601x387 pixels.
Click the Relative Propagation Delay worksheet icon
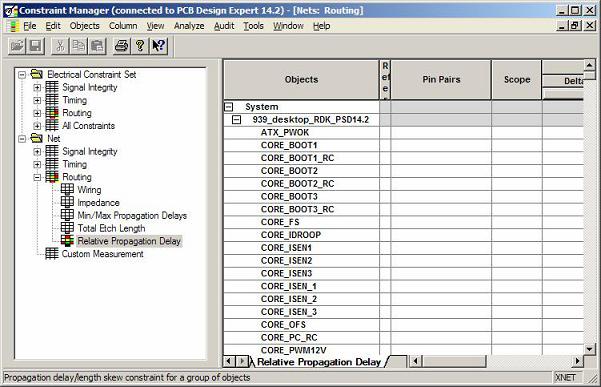pyautogui.click(x=67, y=241)
